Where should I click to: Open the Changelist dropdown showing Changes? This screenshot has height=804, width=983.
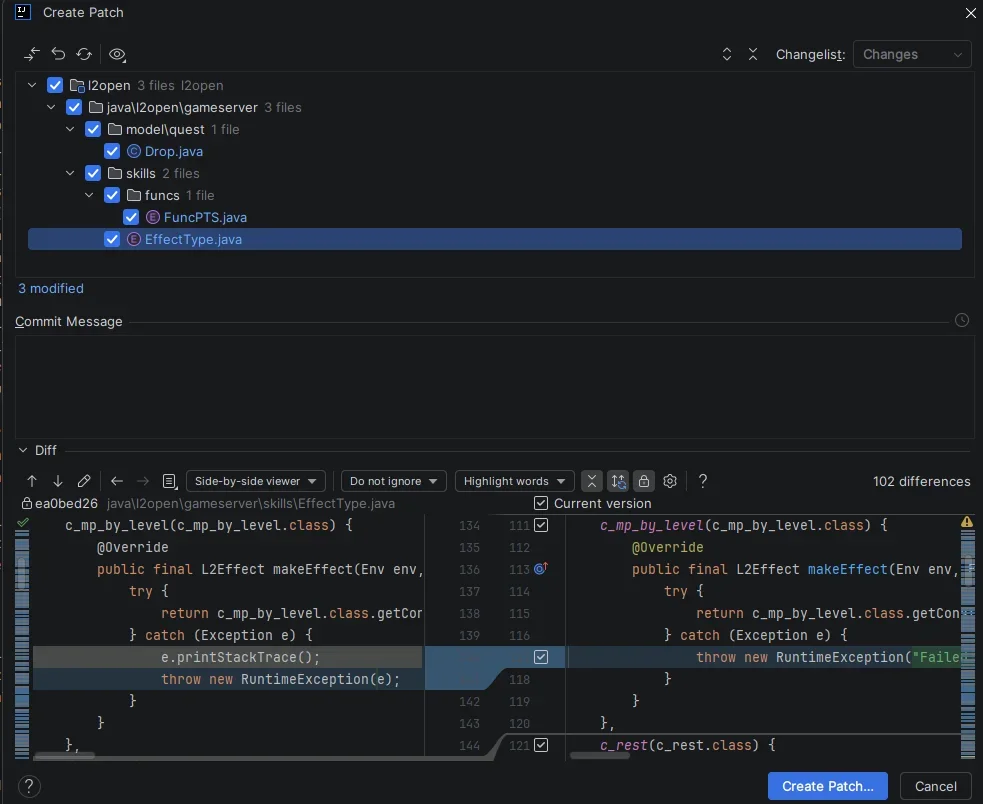coord(912,55)
